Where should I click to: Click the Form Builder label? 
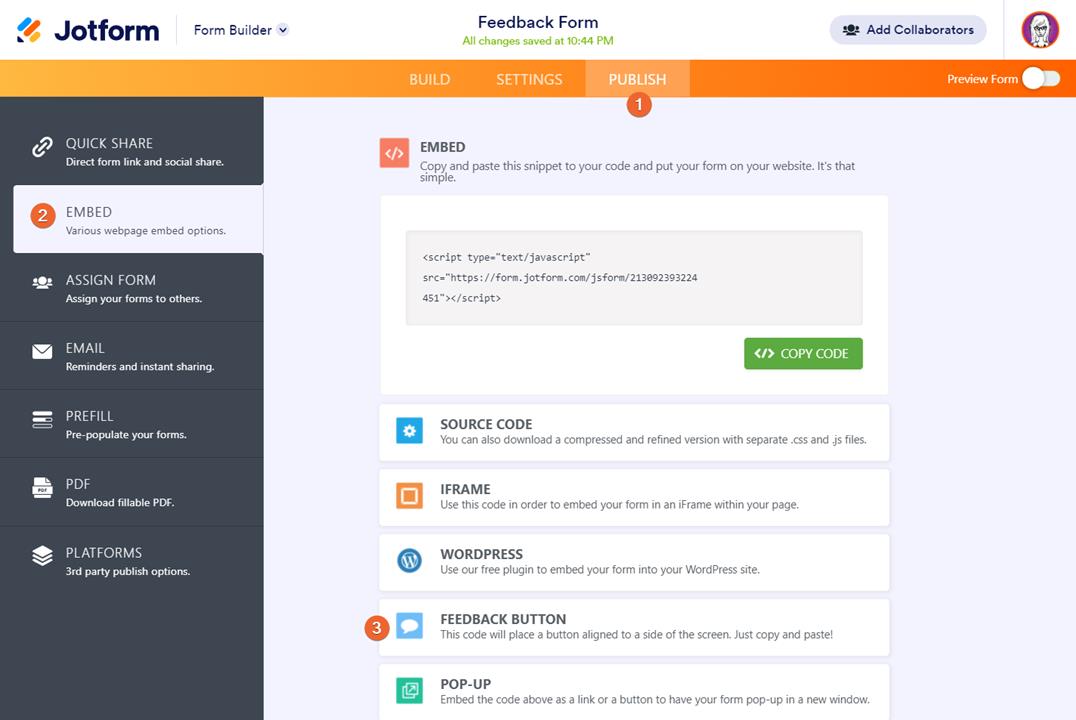[x=233, y=30]
